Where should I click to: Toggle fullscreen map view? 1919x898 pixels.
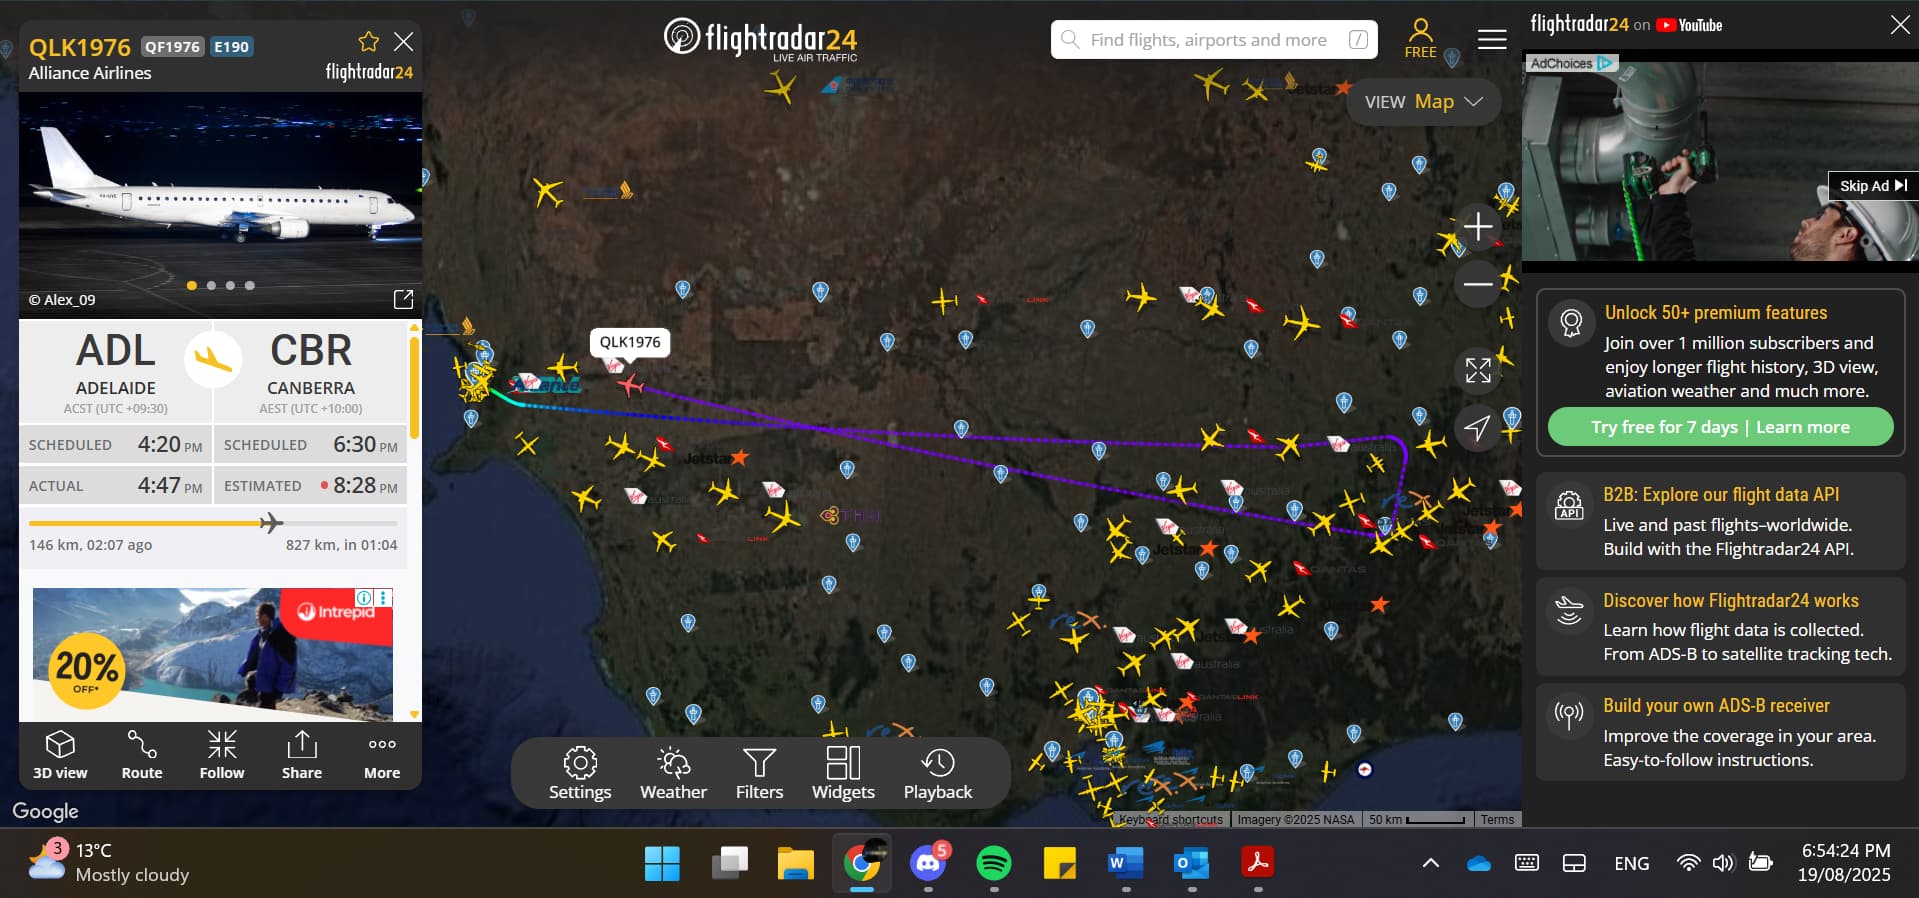pyautogui.click(x=1478, y=370)
